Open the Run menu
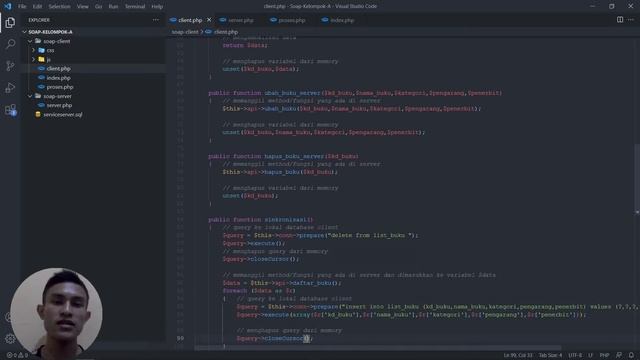The width and height of the screenshot is (640, 360). click(113, 7)
